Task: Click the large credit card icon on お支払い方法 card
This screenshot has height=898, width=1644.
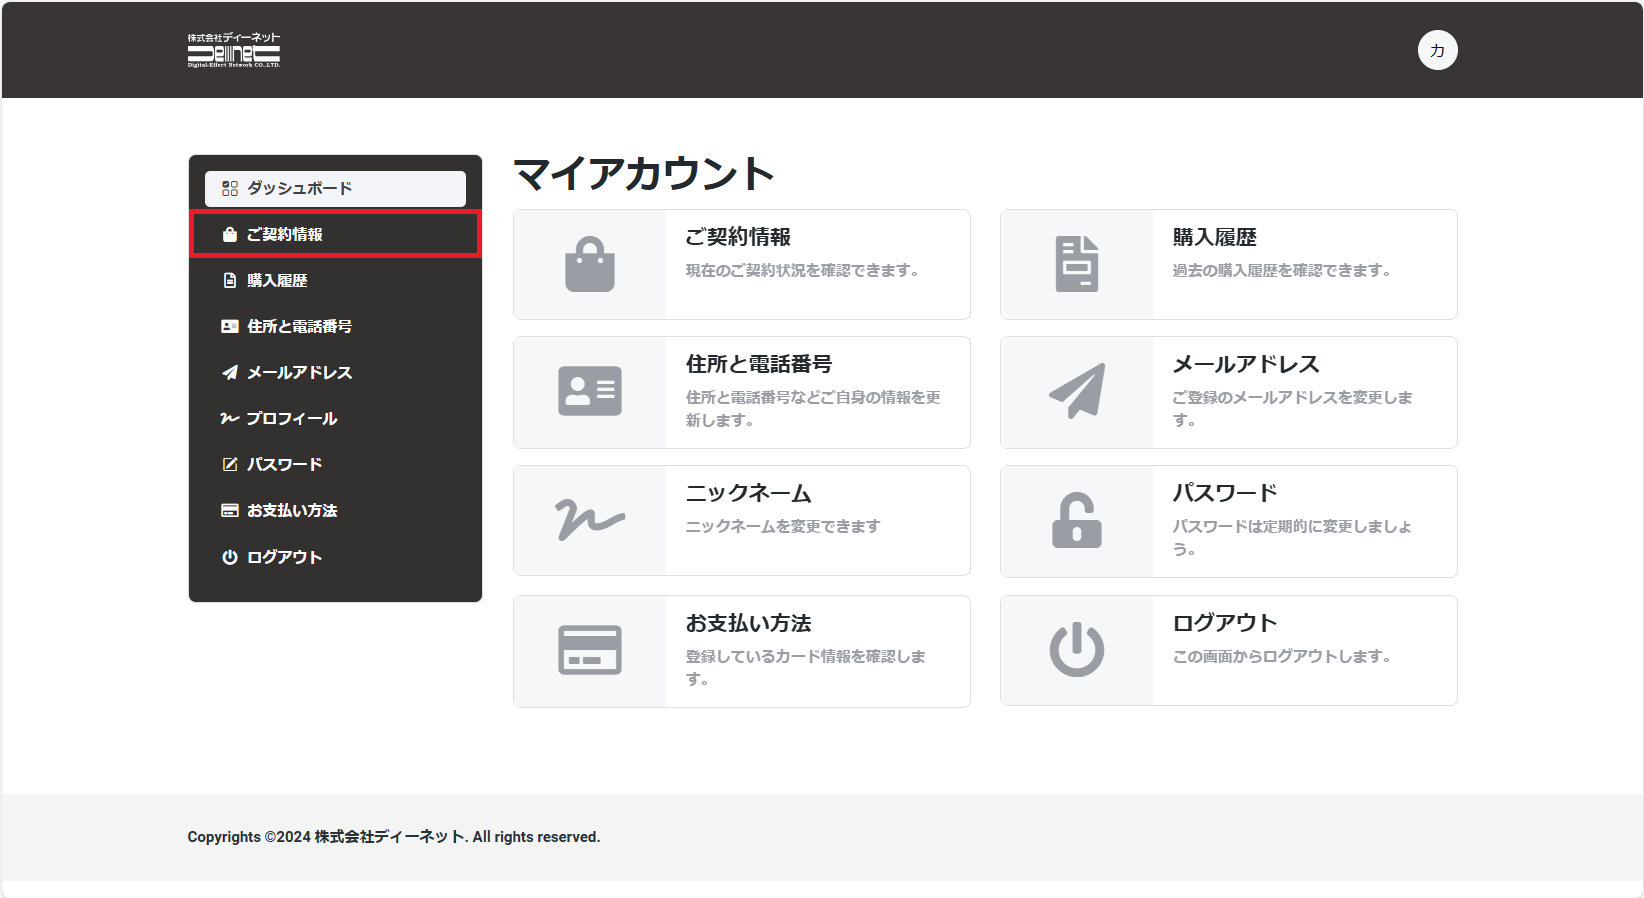Action: (590, 650)
